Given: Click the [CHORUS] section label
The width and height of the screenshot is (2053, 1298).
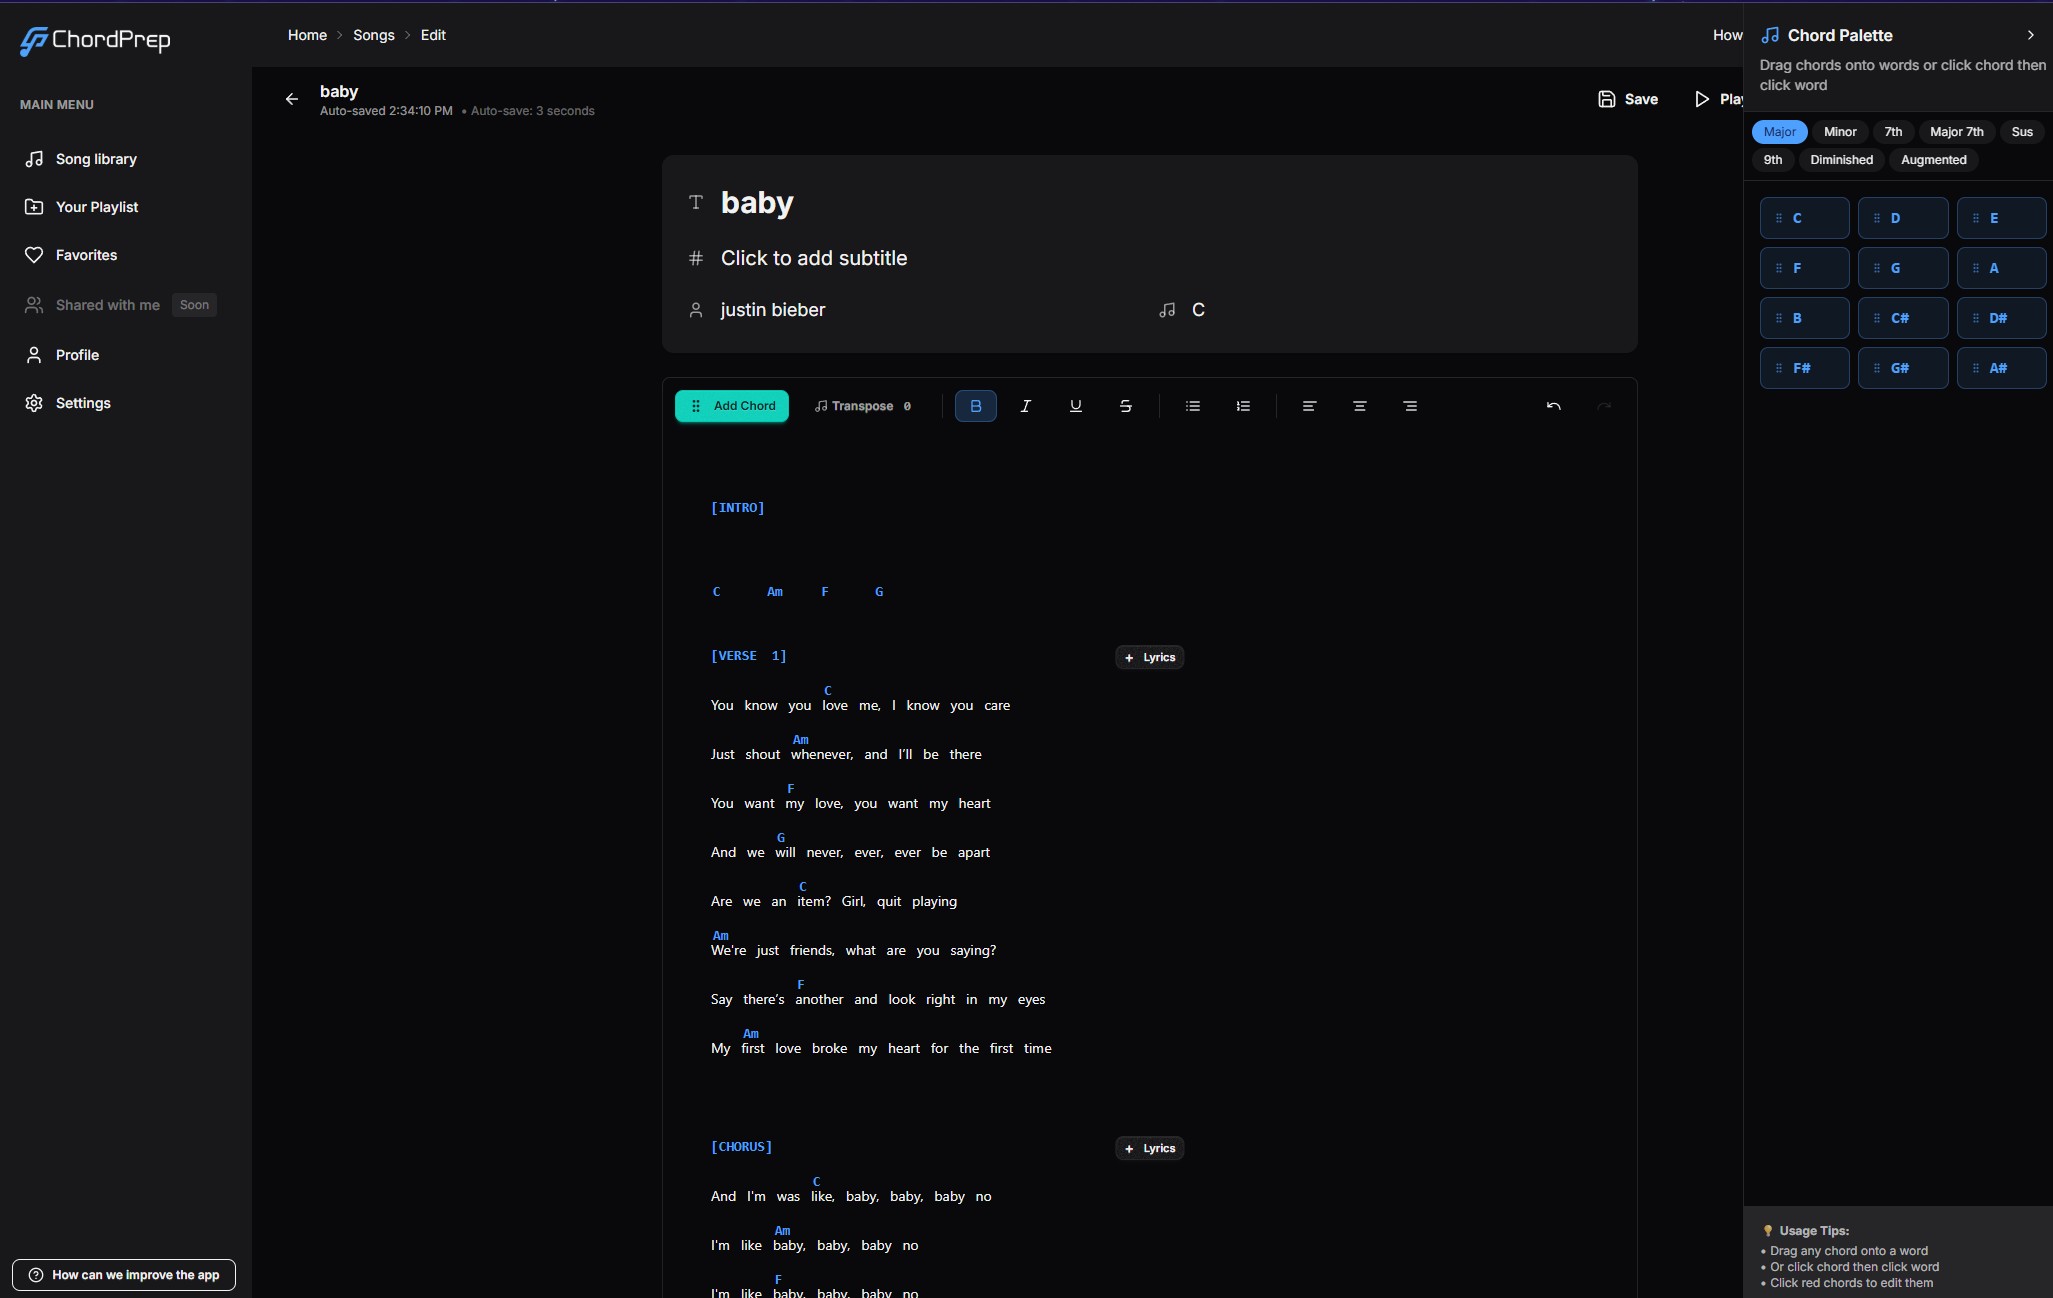Looking at the screenshot, I should pyautogui.click(x=742, y=1147).
